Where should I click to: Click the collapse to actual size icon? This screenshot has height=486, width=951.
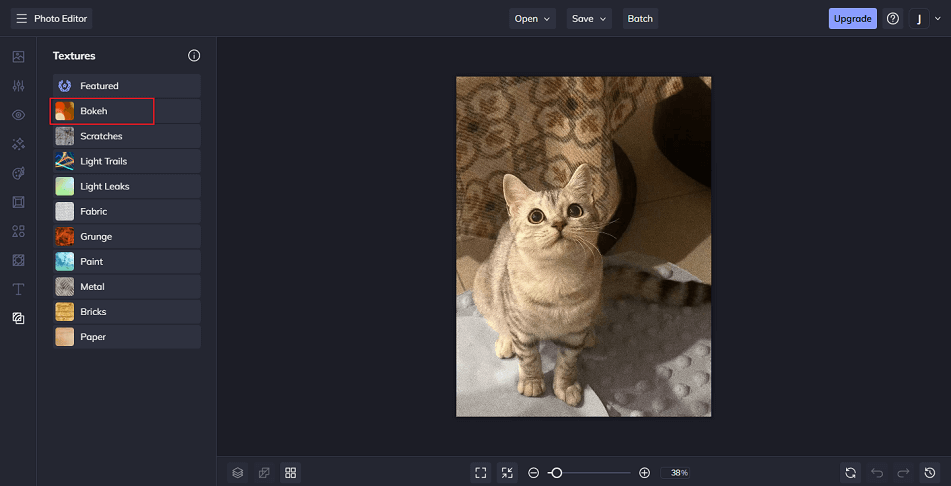507,473
